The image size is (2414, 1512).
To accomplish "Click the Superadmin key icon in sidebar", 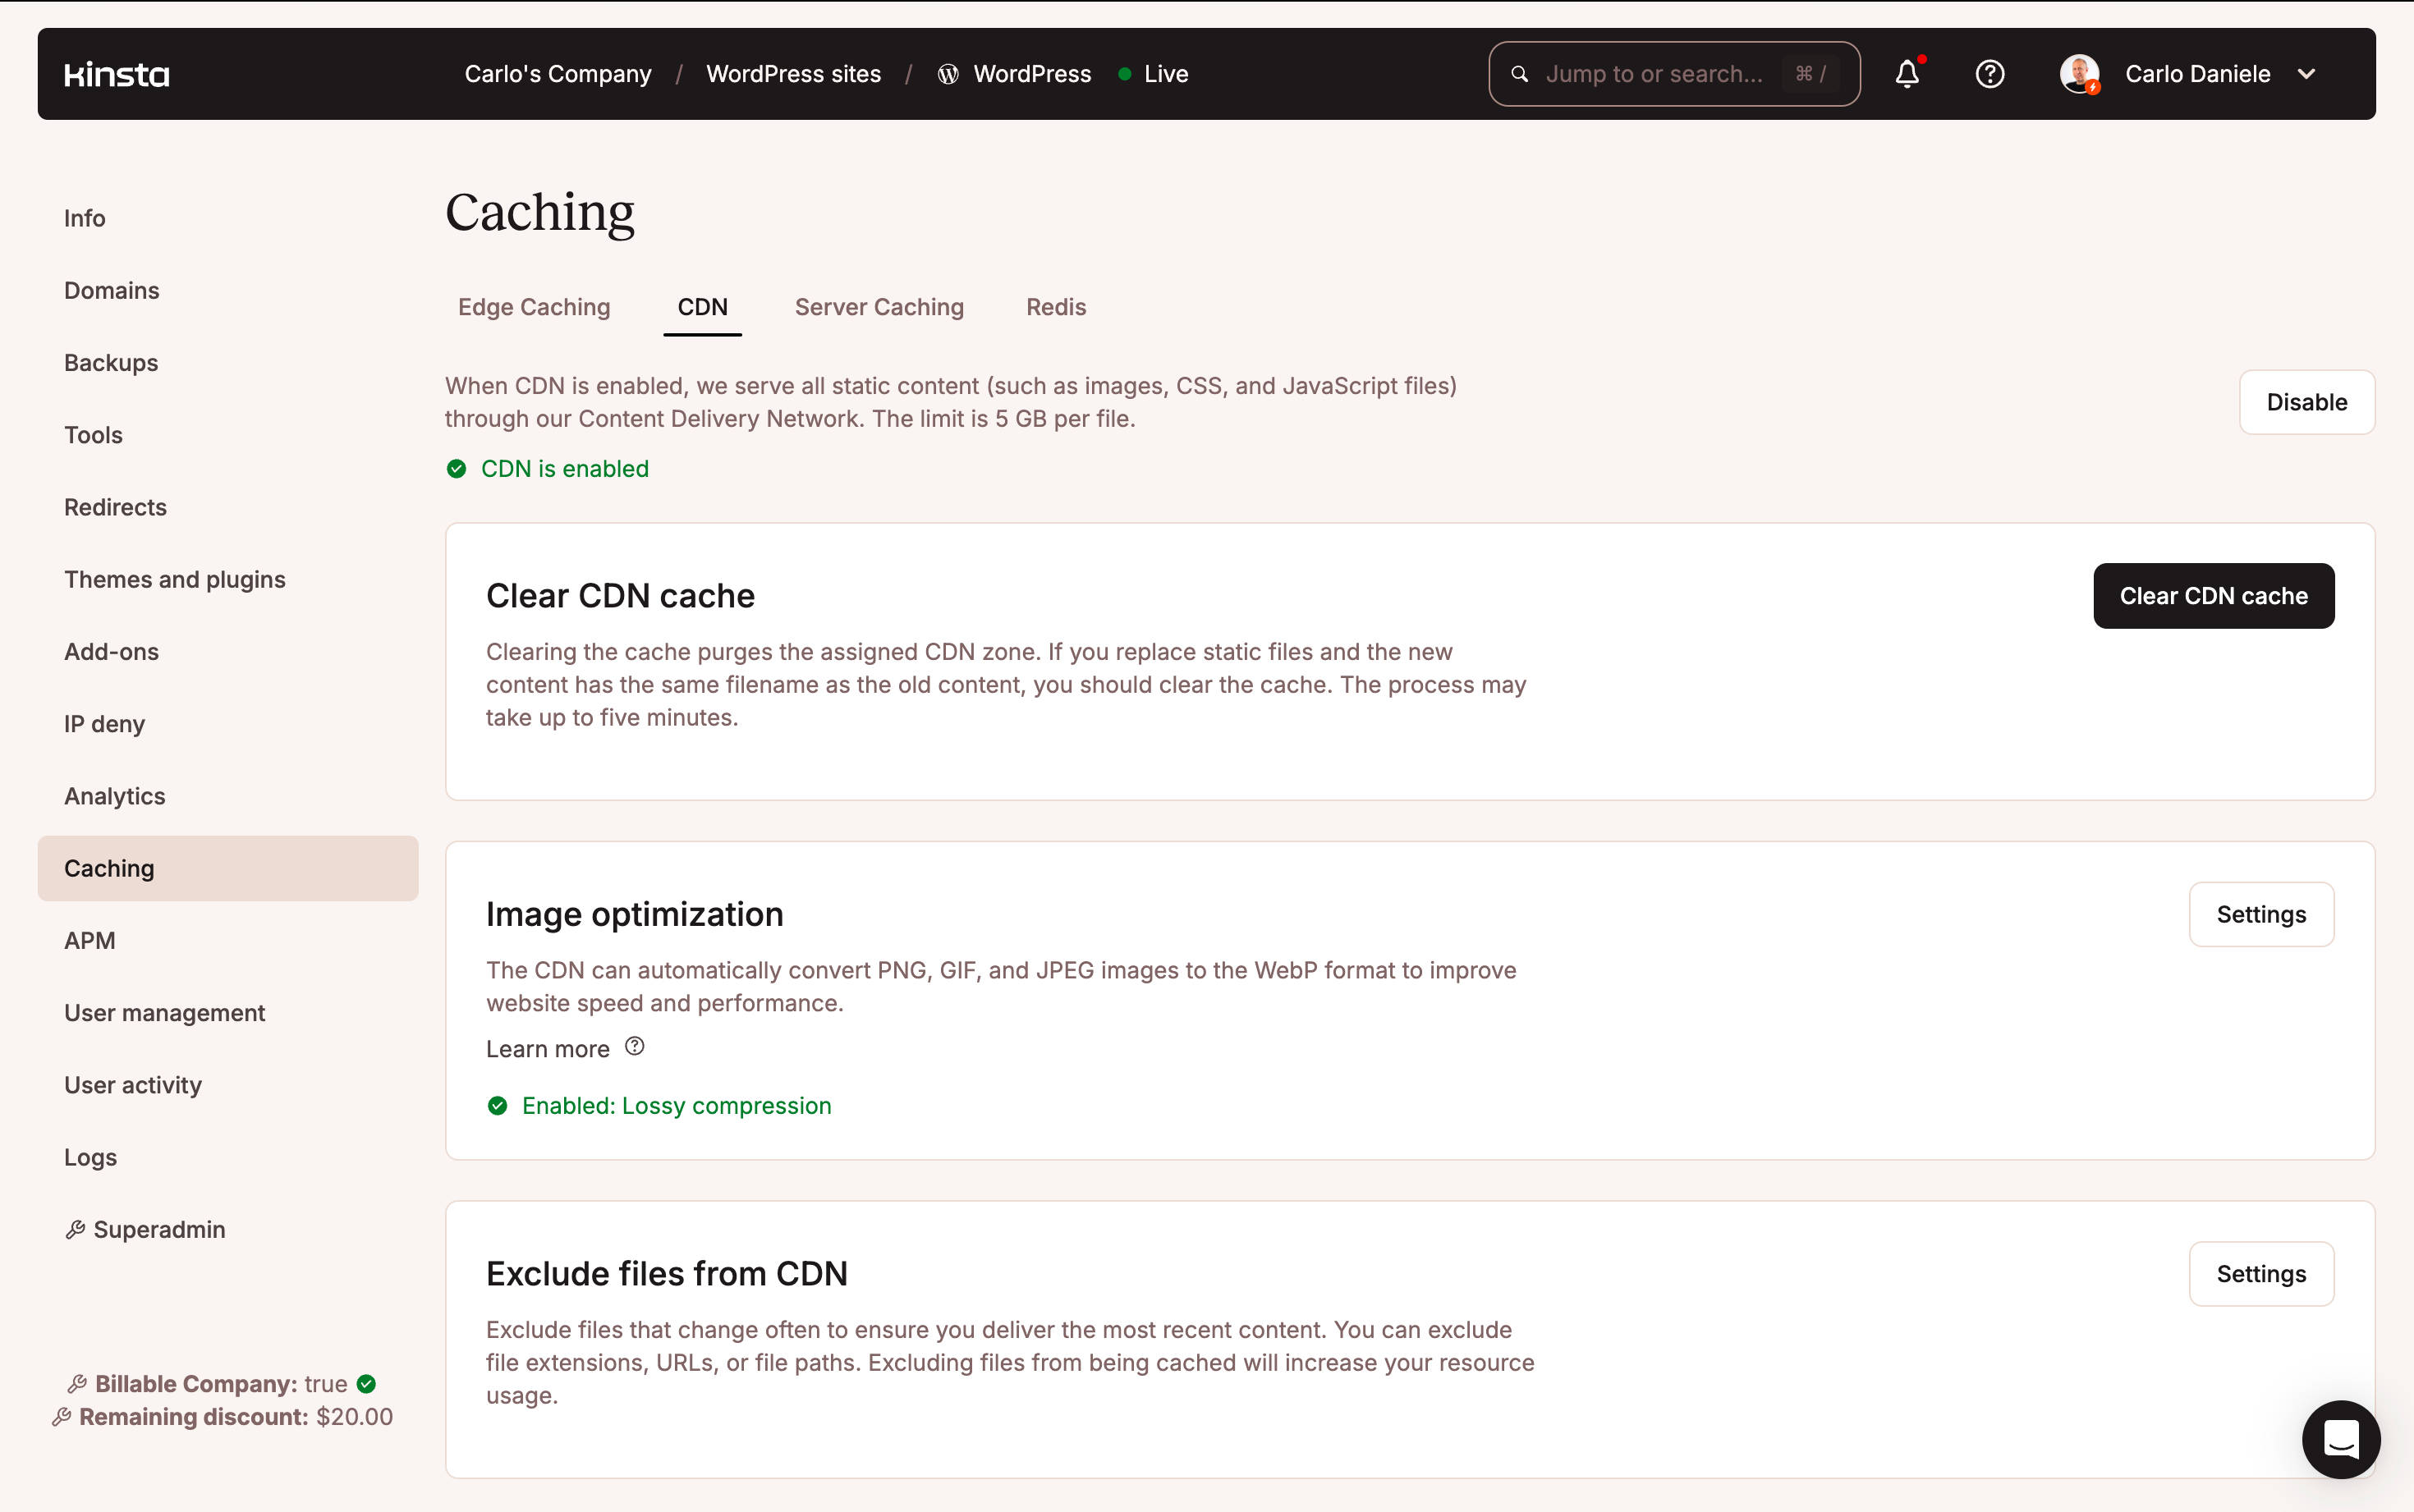I will point(75,1228).
